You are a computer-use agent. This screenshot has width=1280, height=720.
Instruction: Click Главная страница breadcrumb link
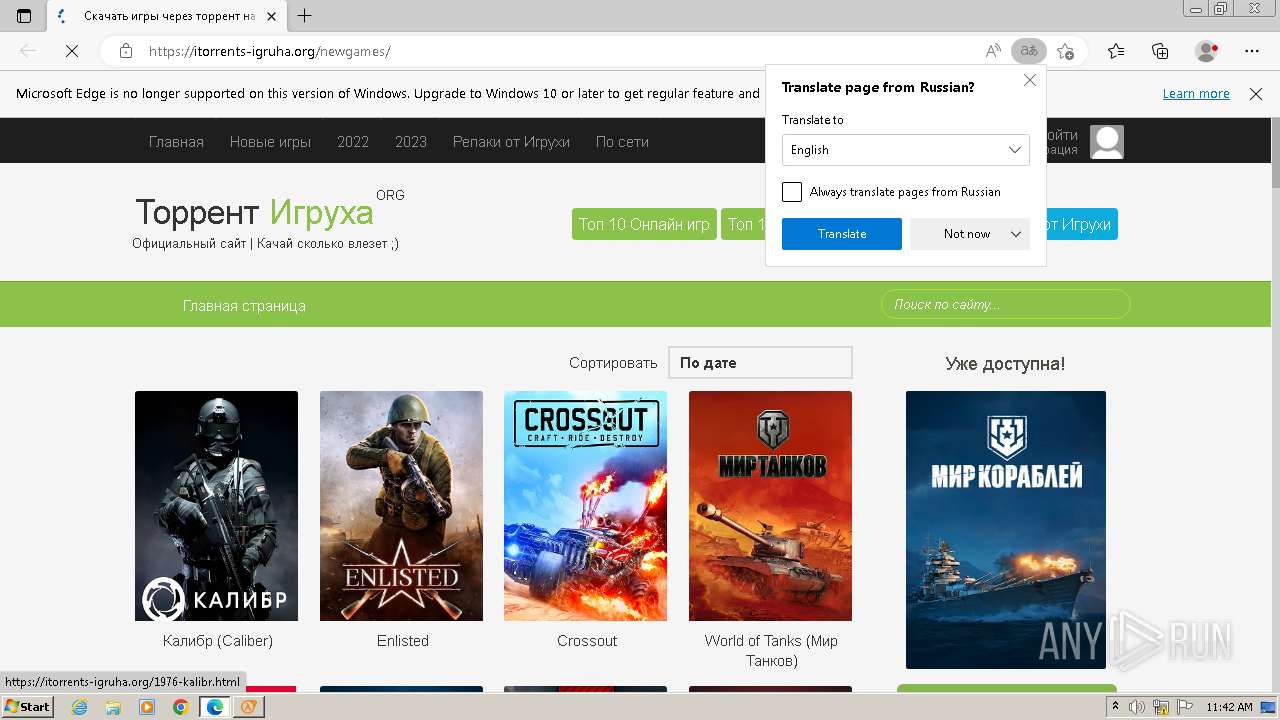coord(244,306)
